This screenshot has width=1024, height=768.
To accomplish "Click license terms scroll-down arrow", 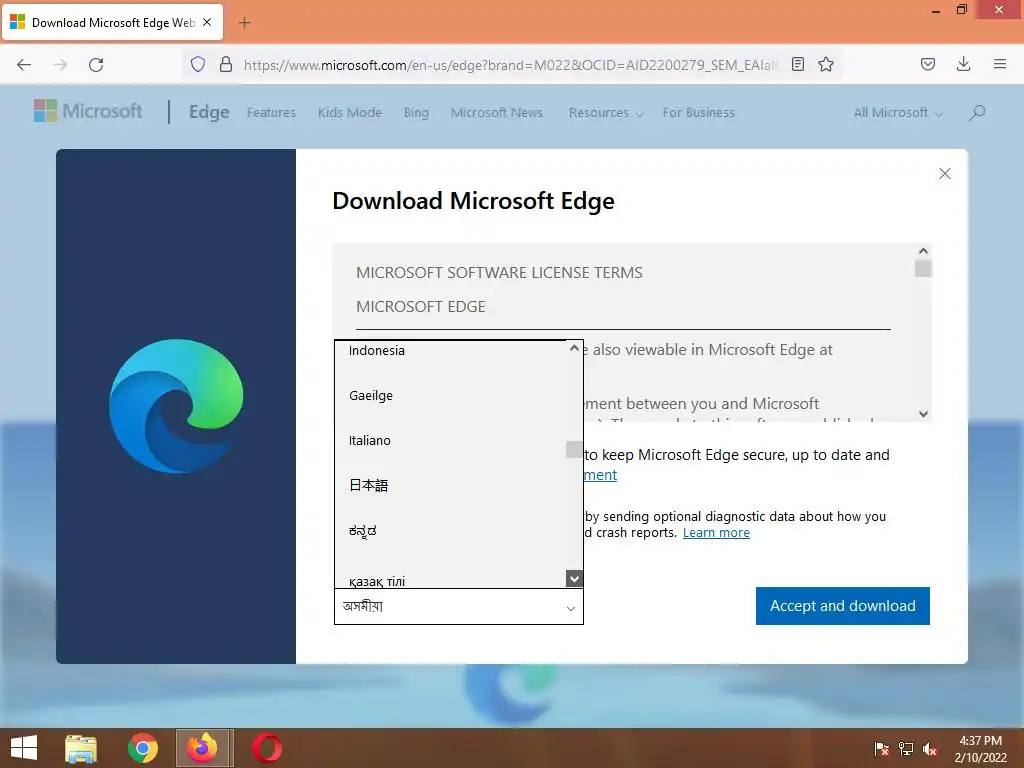I will 923,414.
